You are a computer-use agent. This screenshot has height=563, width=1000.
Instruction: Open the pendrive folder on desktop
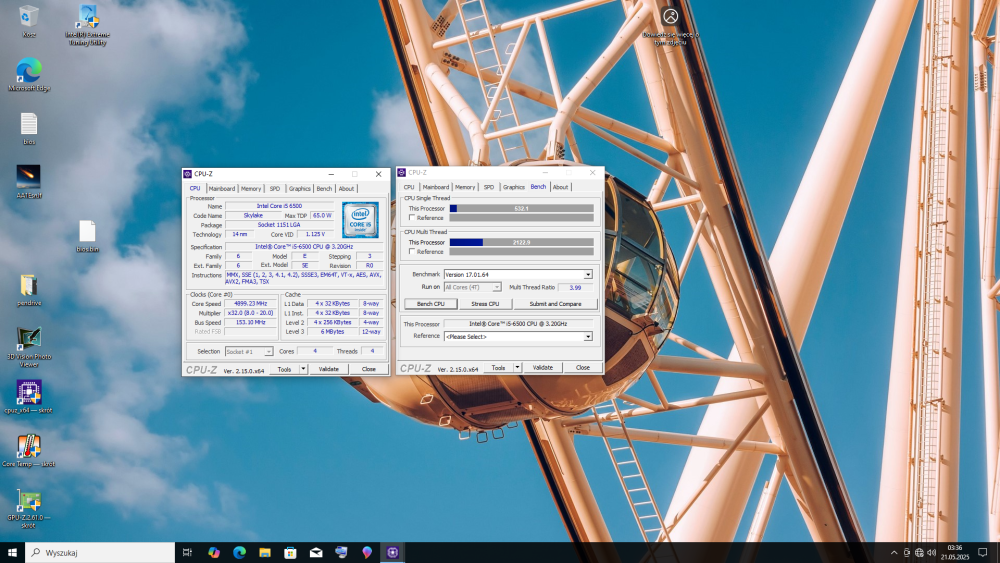coord(28,286)
